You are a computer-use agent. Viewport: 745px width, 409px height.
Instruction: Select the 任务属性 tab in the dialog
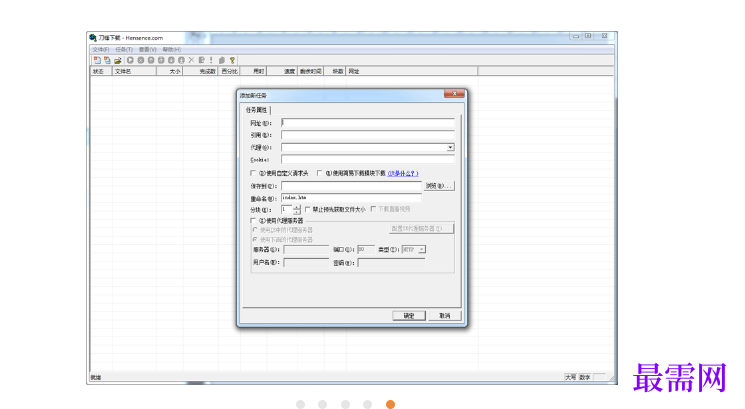point(257,110)
